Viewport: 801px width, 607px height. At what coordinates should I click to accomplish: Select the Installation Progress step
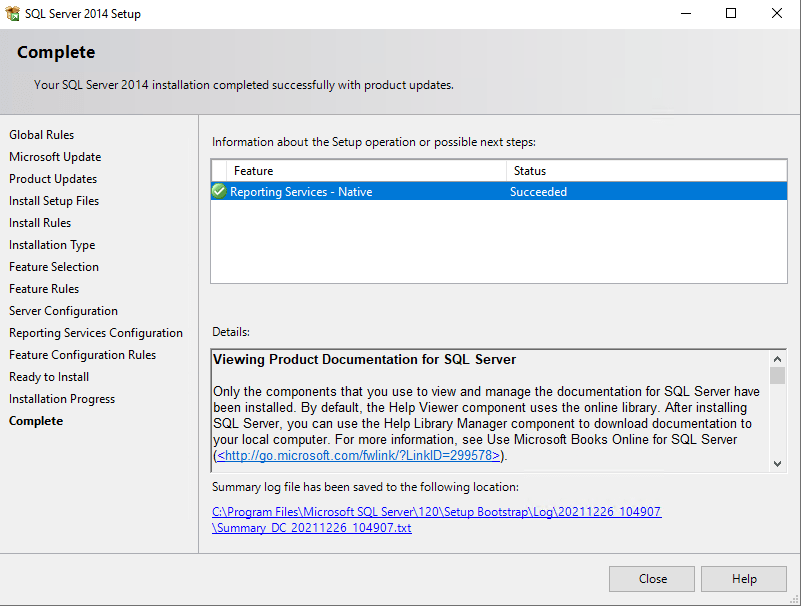coord(62,399)
